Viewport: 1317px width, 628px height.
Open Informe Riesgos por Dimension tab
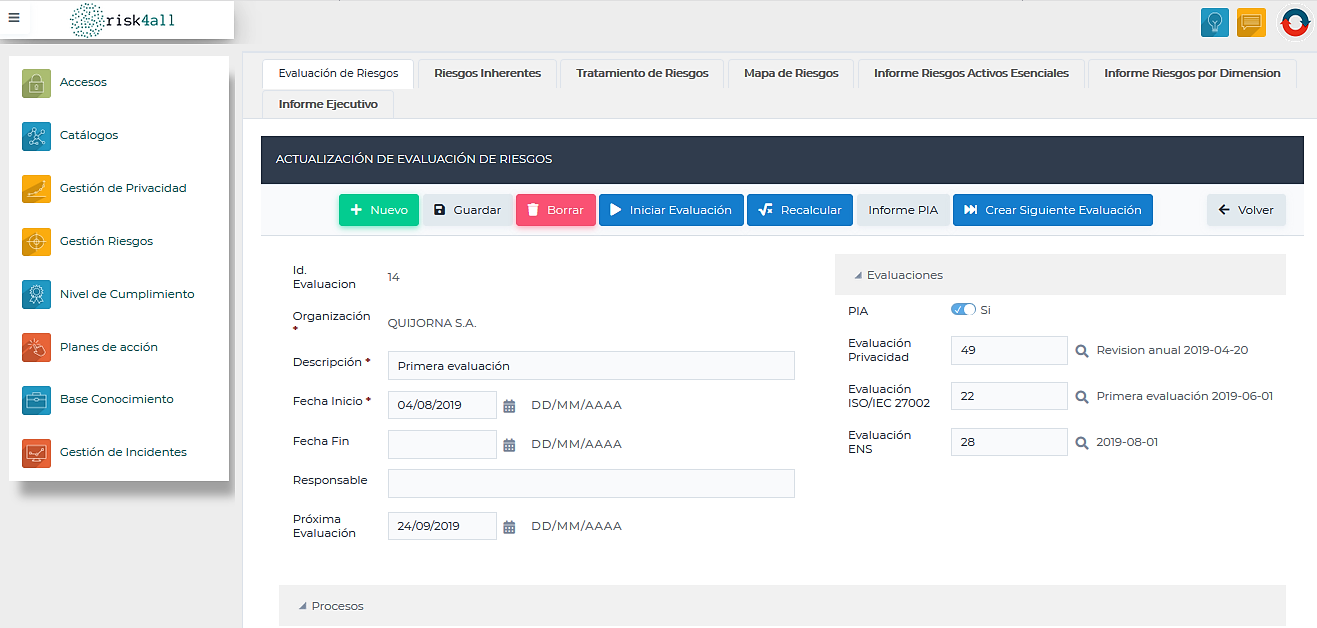tap(1192, 73)
